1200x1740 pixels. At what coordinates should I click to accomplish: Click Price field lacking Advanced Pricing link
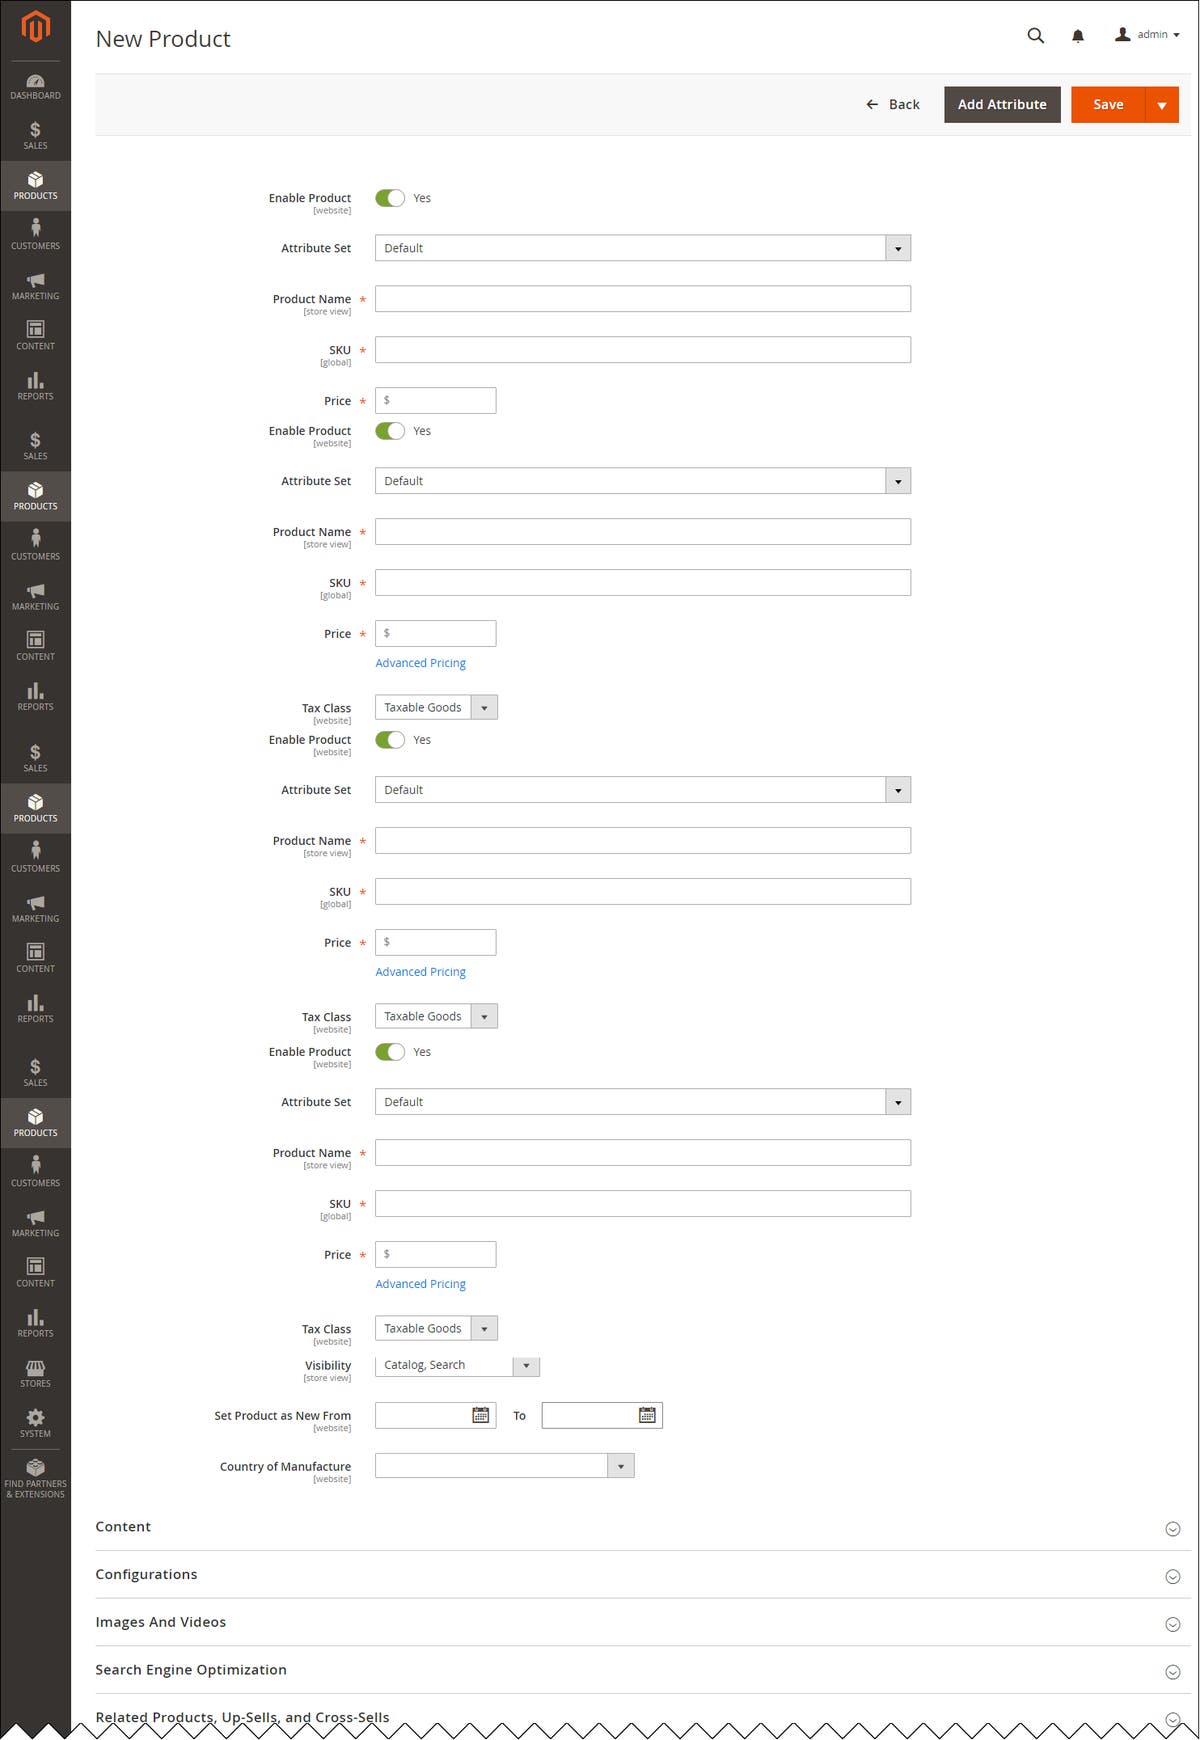click(436, 401)
